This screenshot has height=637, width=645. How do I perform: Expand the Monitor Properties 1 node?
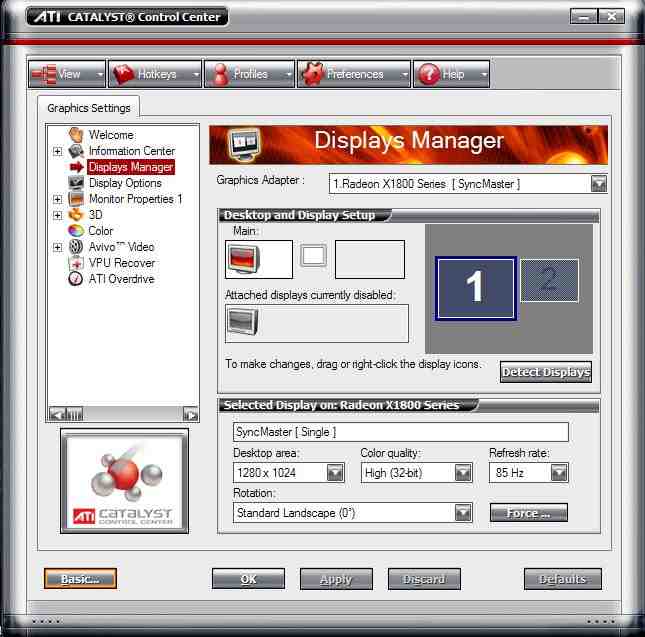tap(58, 199)
